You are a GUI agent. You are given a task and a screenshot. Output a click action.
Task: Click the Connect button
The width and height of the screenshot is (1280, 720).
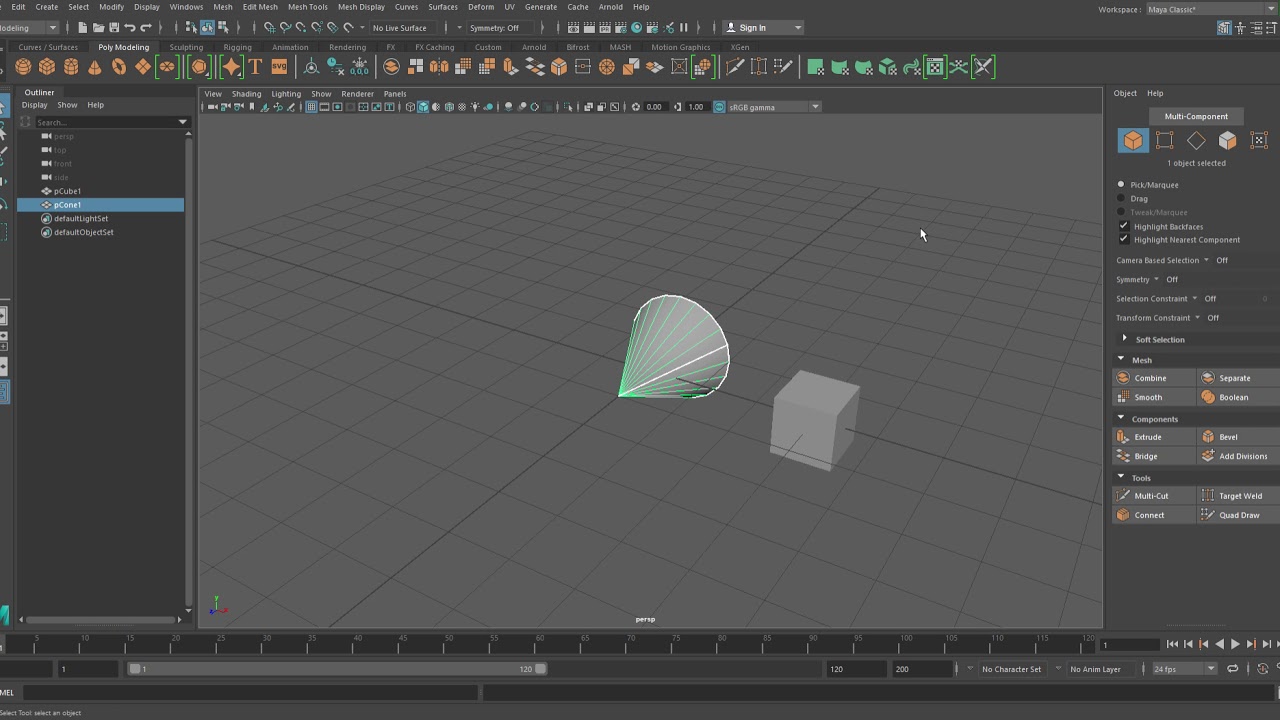[1154, 515]
